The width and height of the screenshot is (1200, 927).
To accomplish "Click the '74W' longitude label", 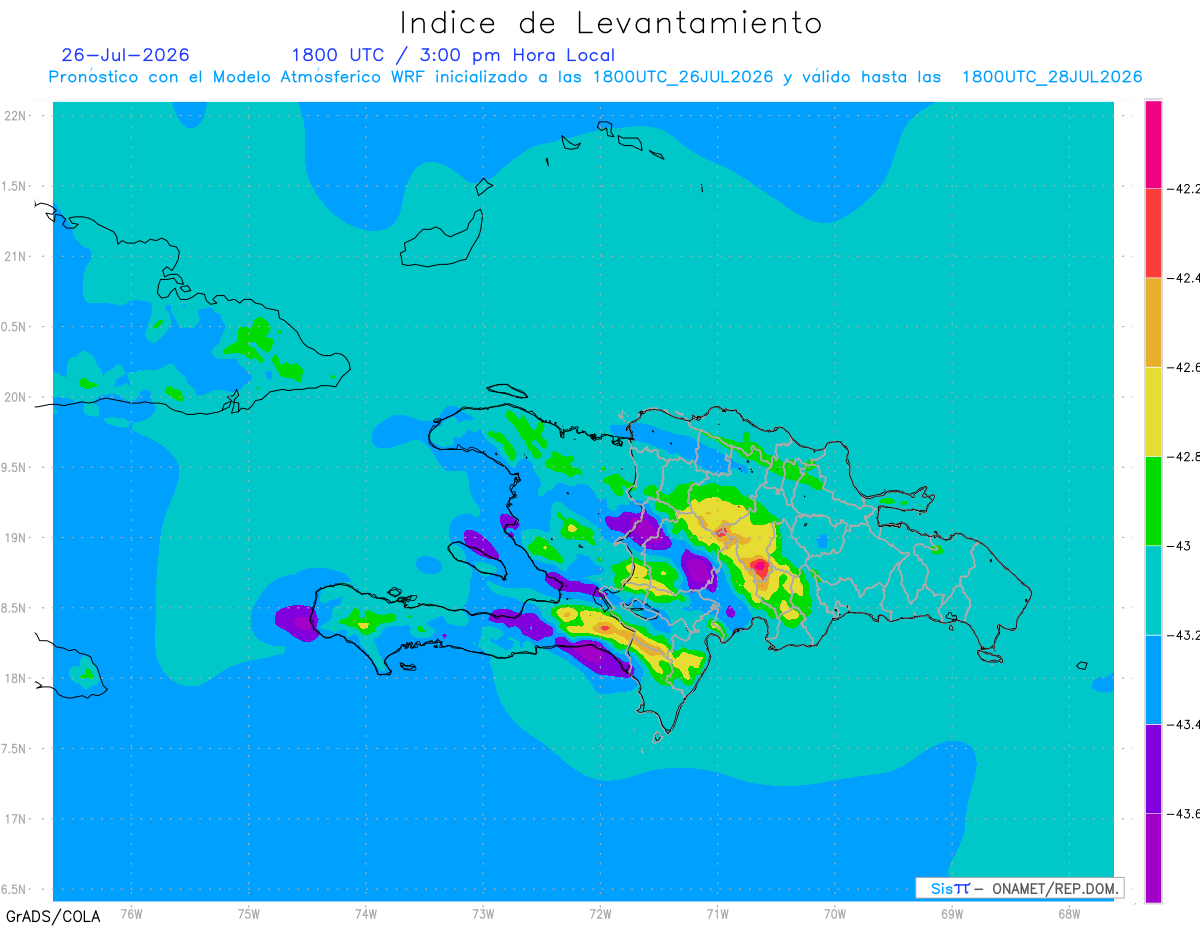I will [366, 913].
